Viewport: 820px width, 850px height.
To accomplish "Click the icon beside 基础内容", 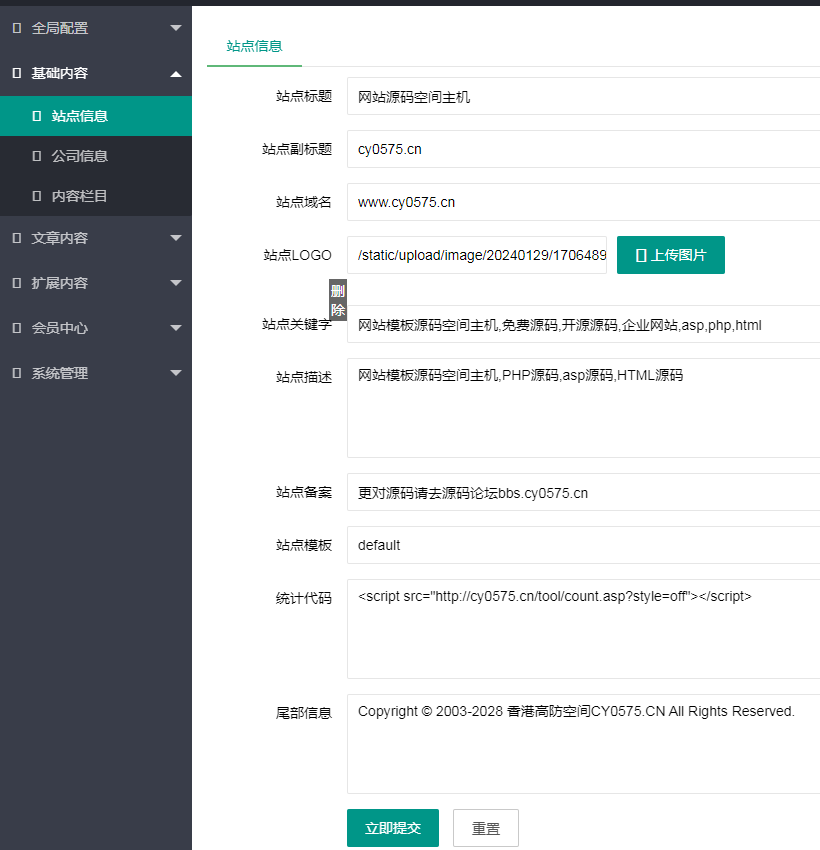I will coord(17,73).
